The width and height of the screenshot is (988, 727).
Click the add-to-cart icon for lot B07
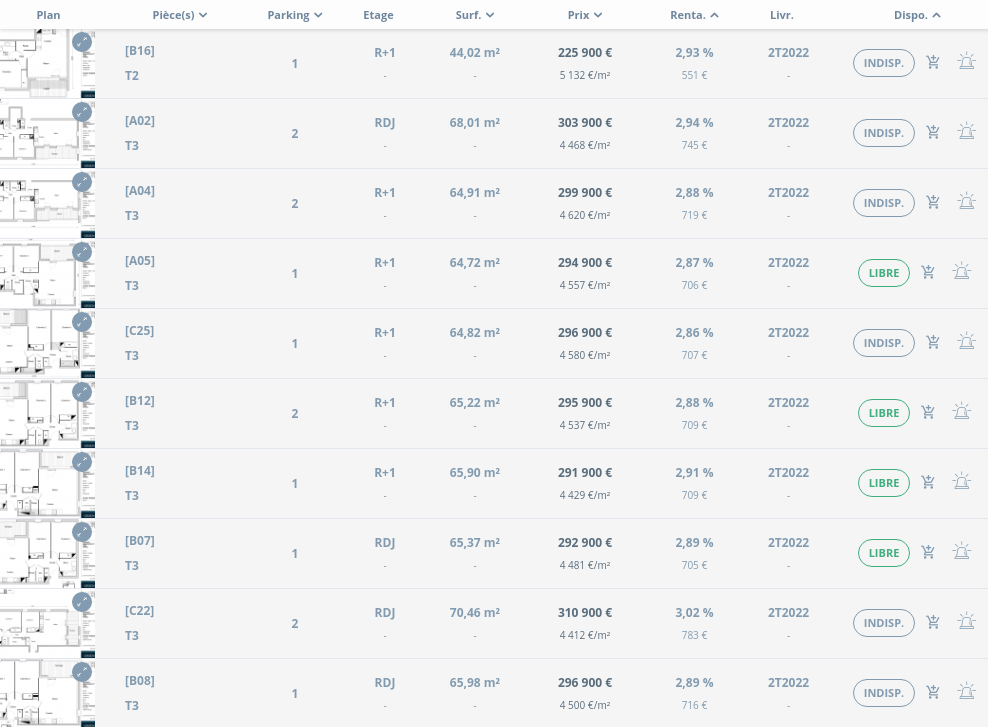click(x=928, y=552)
